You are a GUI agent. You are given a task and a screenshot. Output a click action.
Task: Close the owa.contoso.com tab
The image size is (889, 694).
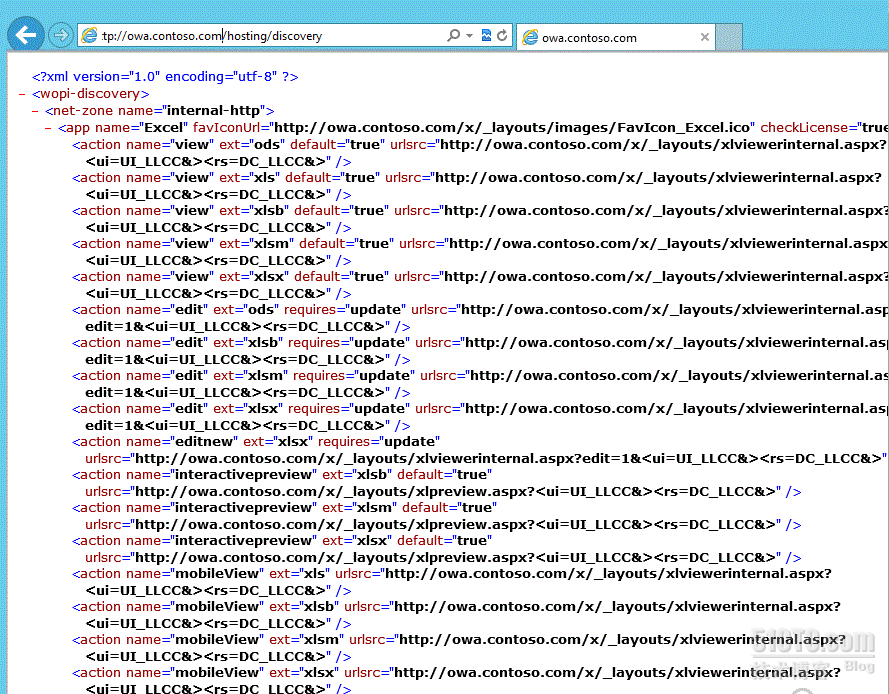[x=705, y=37]
